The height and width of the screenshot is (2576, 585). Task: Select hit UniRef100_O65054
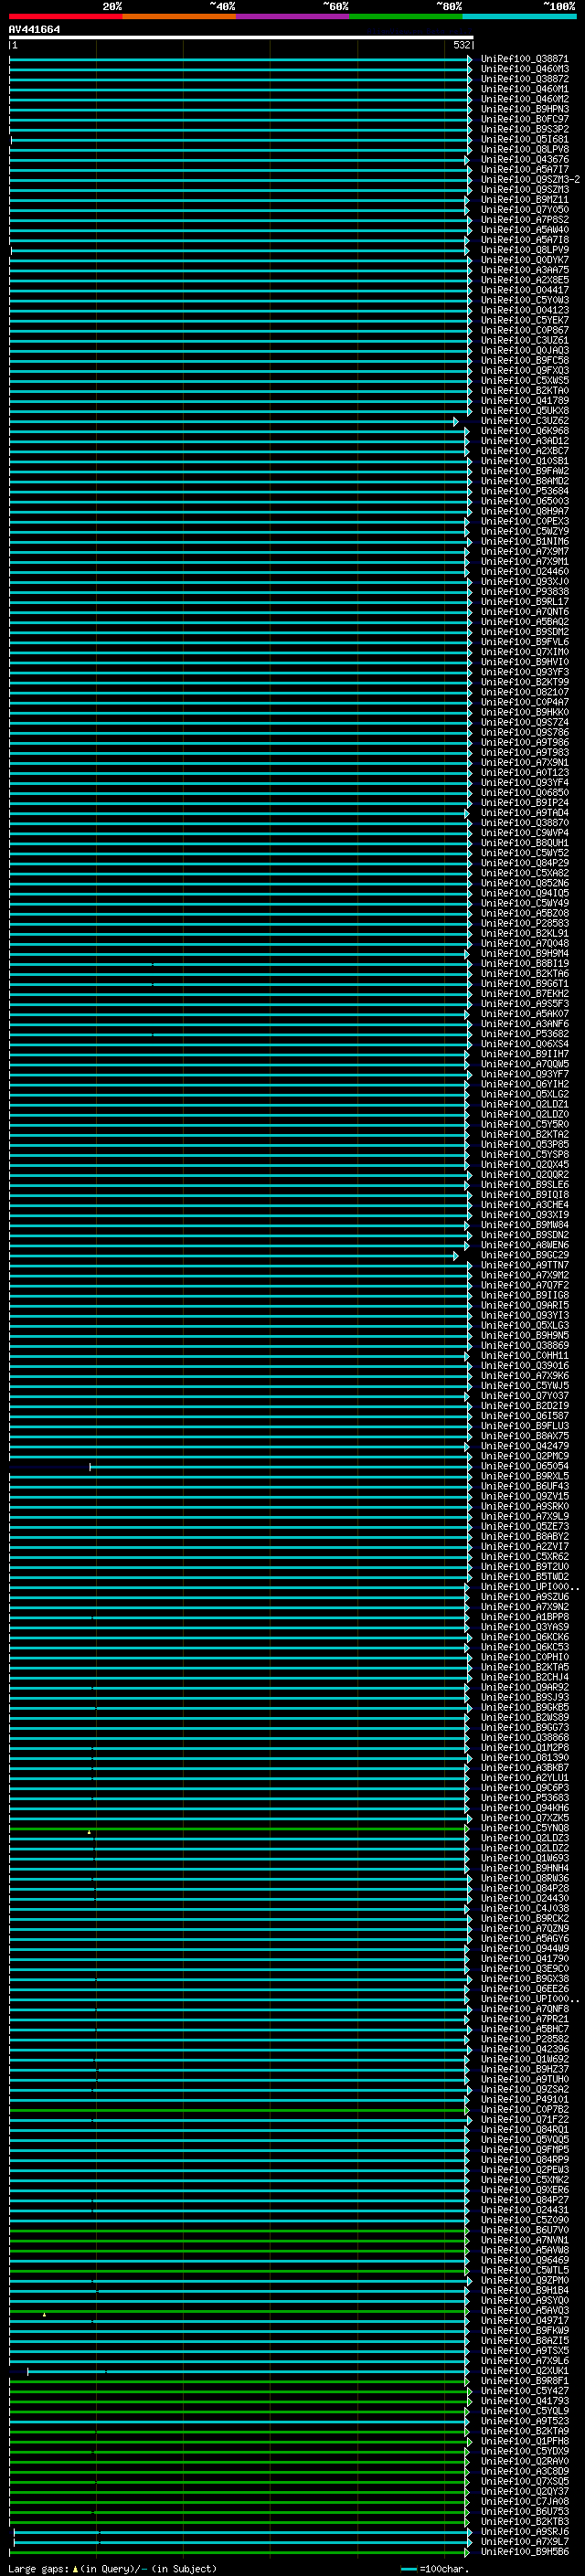tap(524, 1466)
